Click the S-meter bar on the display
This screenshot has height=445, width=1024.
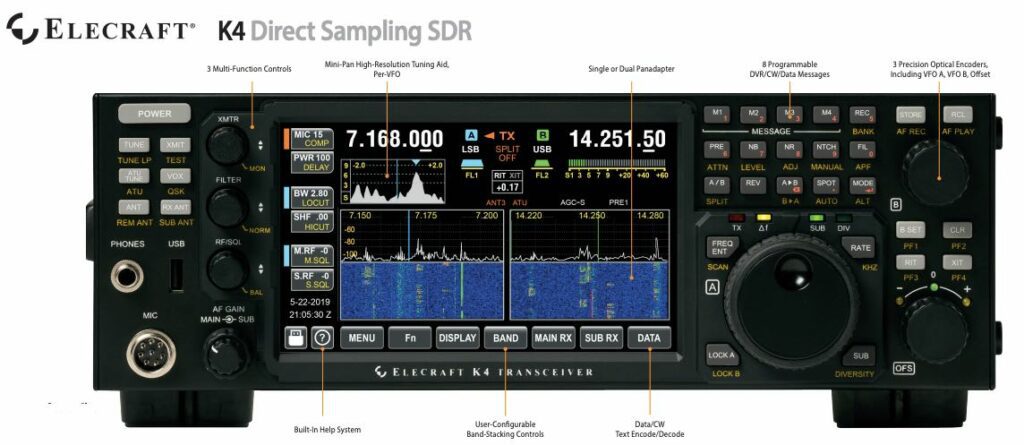(x=617, y=163)
